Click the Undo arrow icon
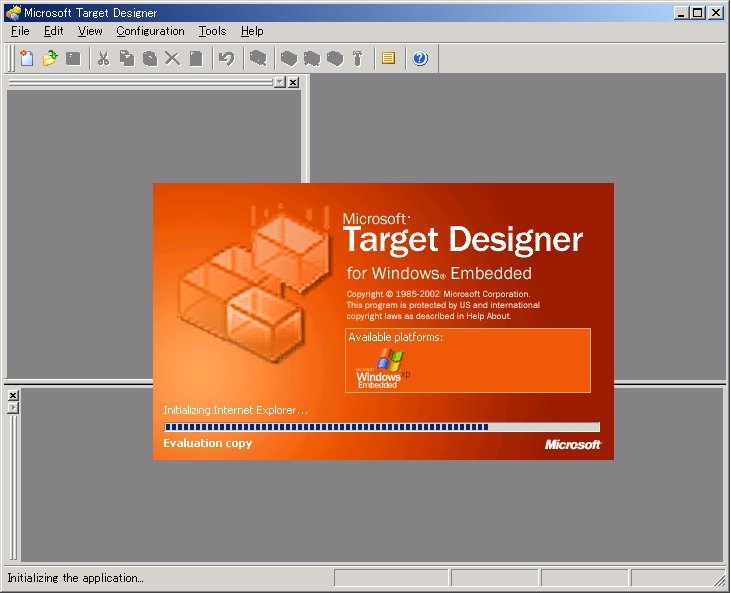 (227, 58)
